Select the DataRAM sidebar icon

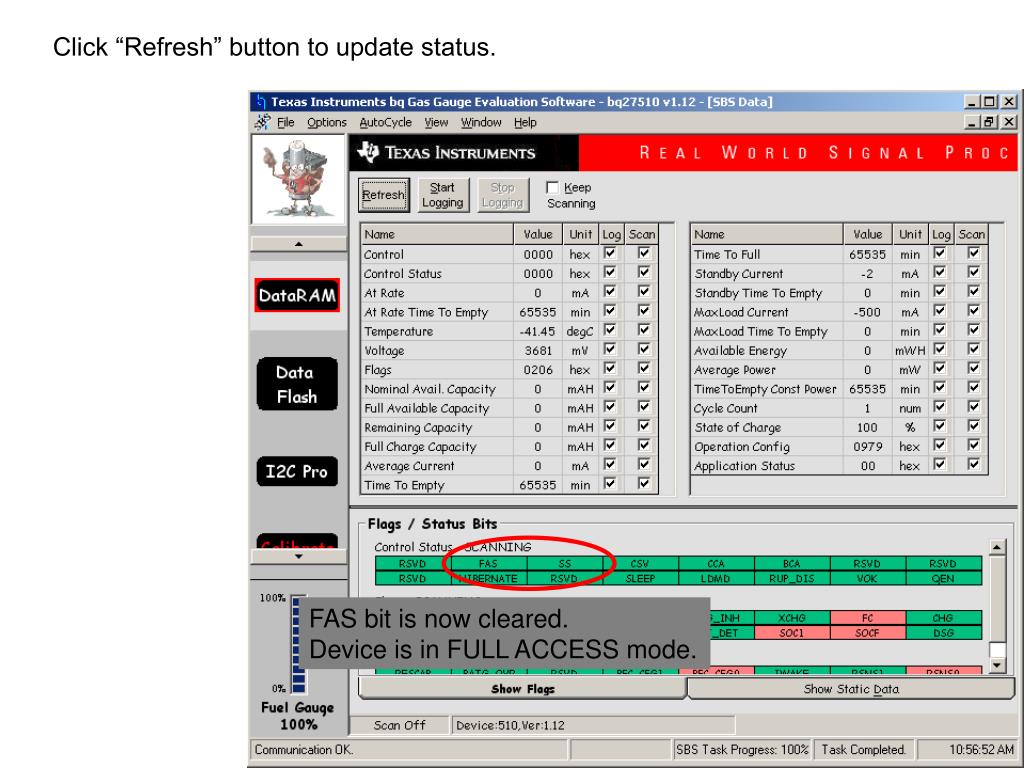pyautogui.click(x=297, y=295)
